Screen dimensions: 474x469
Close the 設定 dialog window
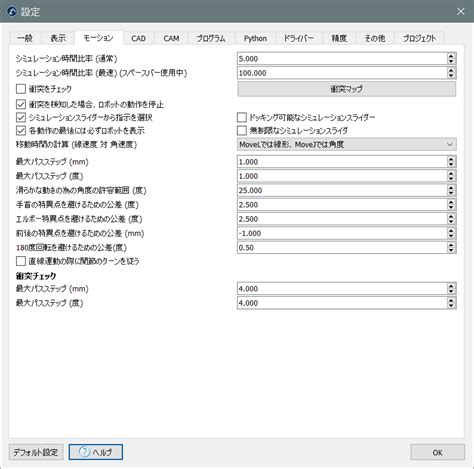coord(461,12)
